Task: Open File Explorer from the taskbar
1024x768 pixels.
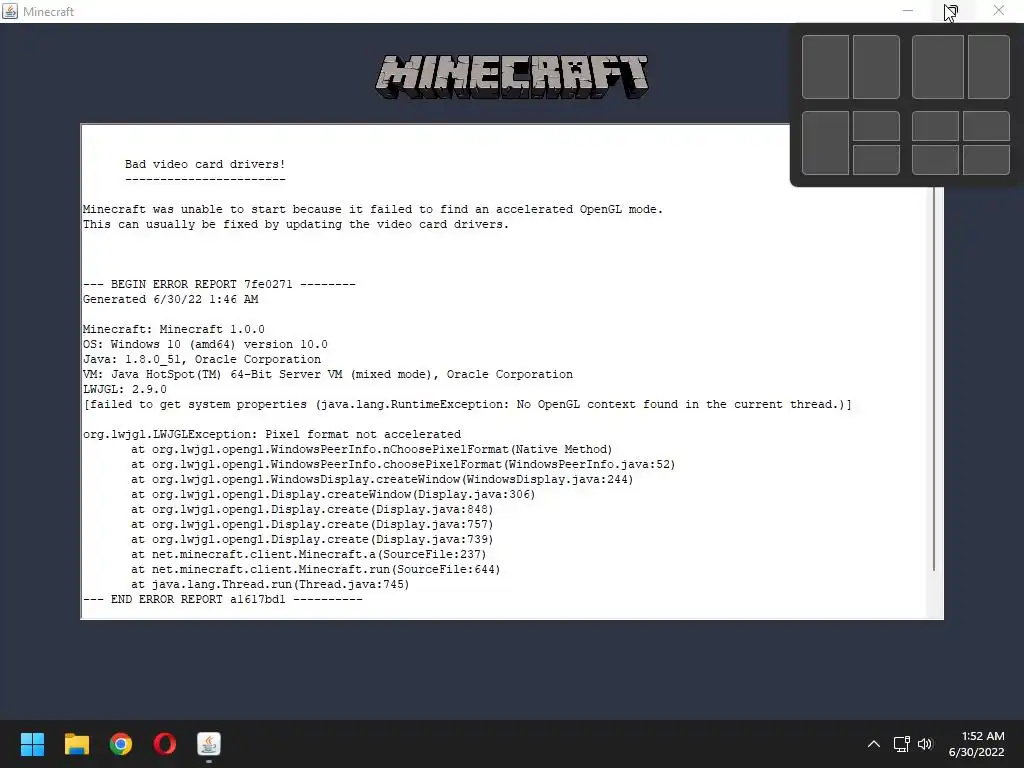Action: (x=76, y=744)
